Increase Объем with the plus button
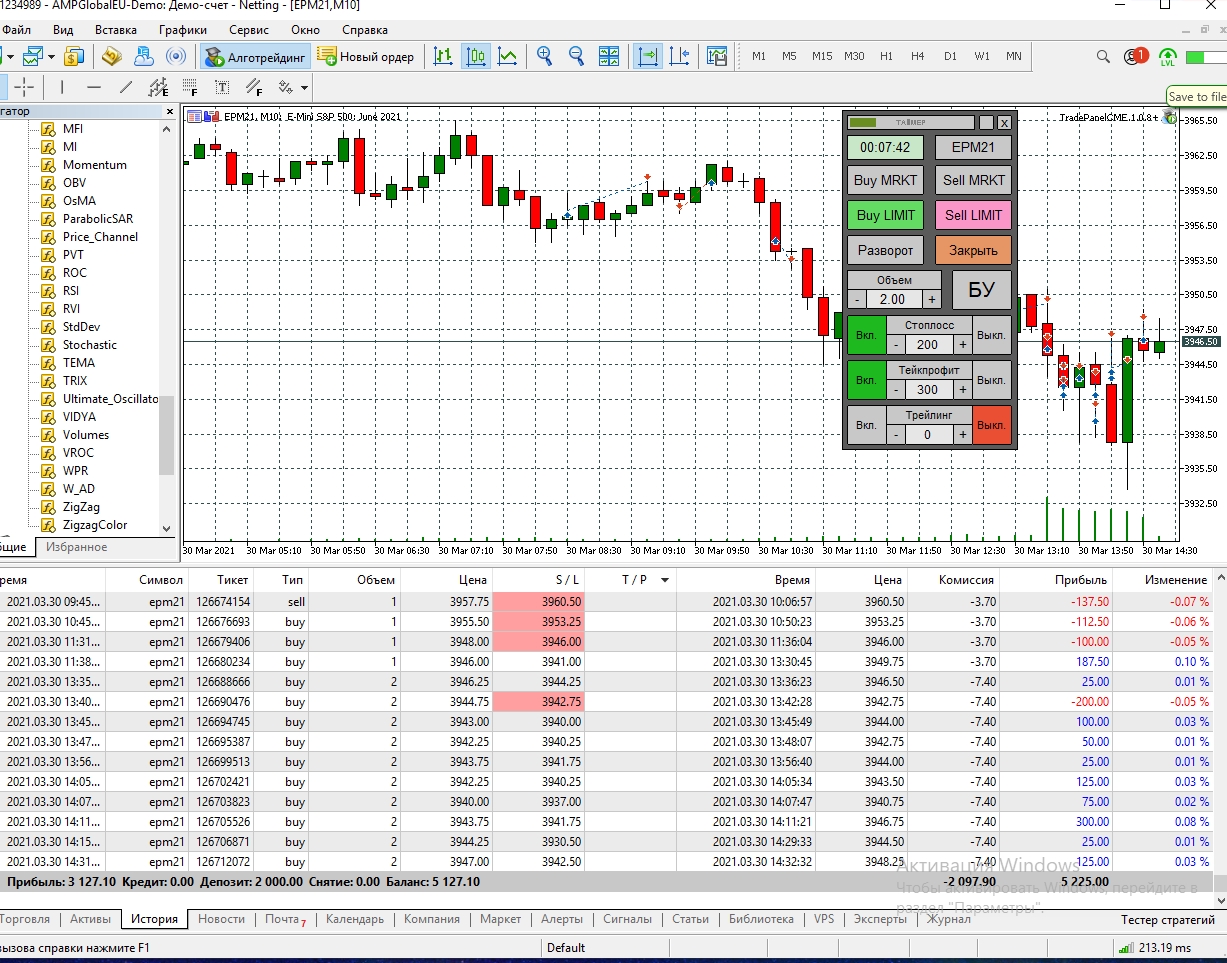The width and height of the screenshot is (1227, 963). click(931, 299)
